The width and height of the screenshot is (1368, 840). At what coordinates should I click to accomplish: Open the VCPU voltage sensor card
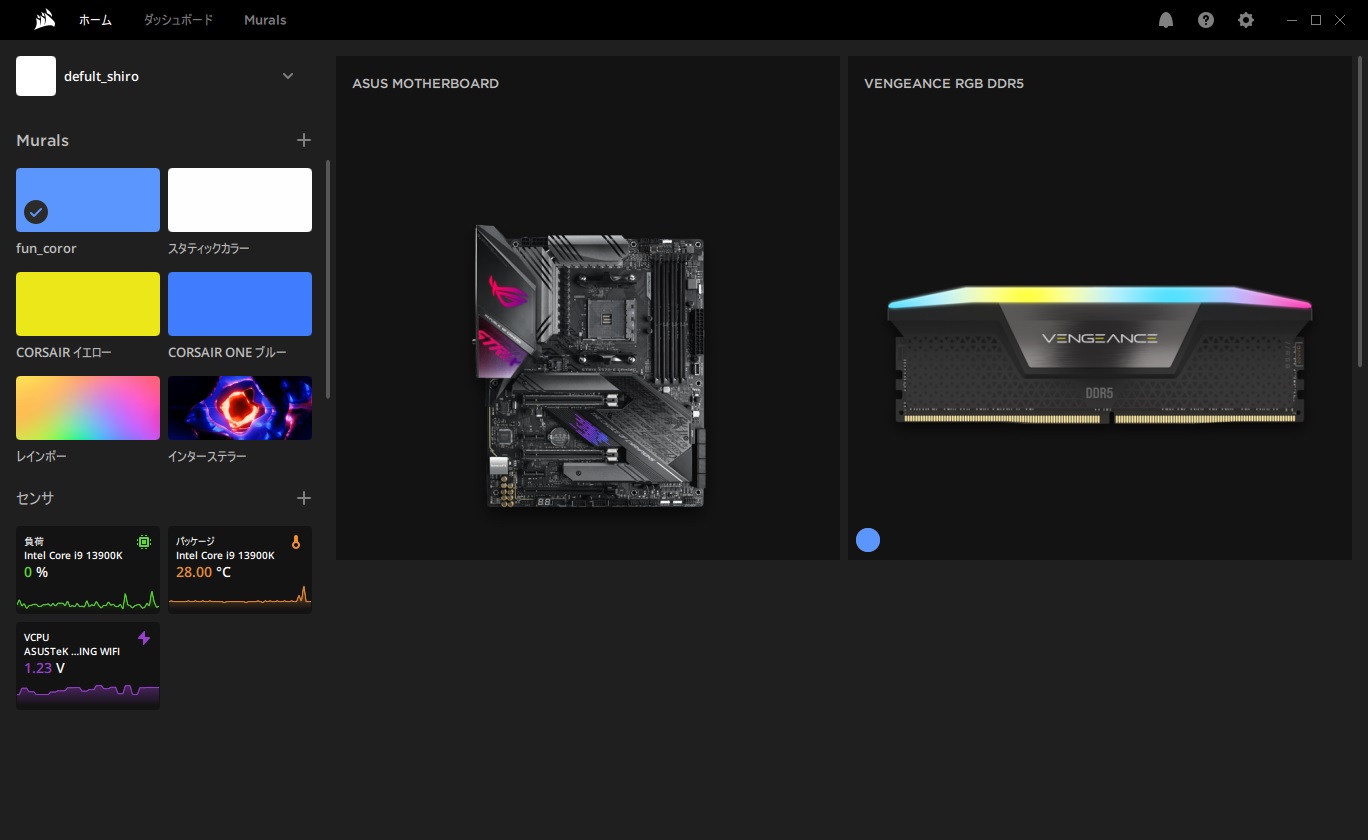pyautogui.click(x=88, y=666)
